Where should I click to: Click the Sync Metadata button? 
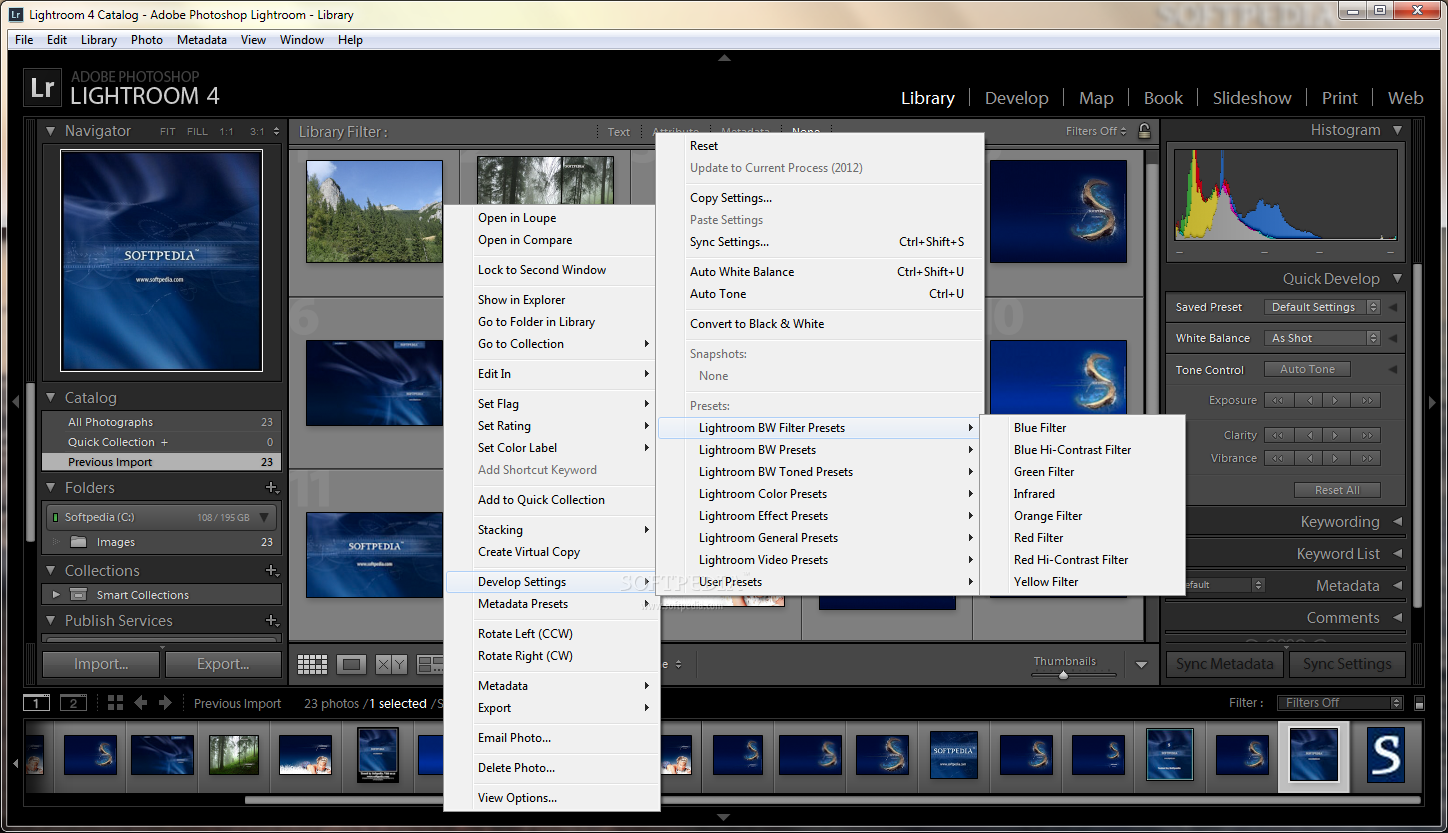[x=1225, y=664]
